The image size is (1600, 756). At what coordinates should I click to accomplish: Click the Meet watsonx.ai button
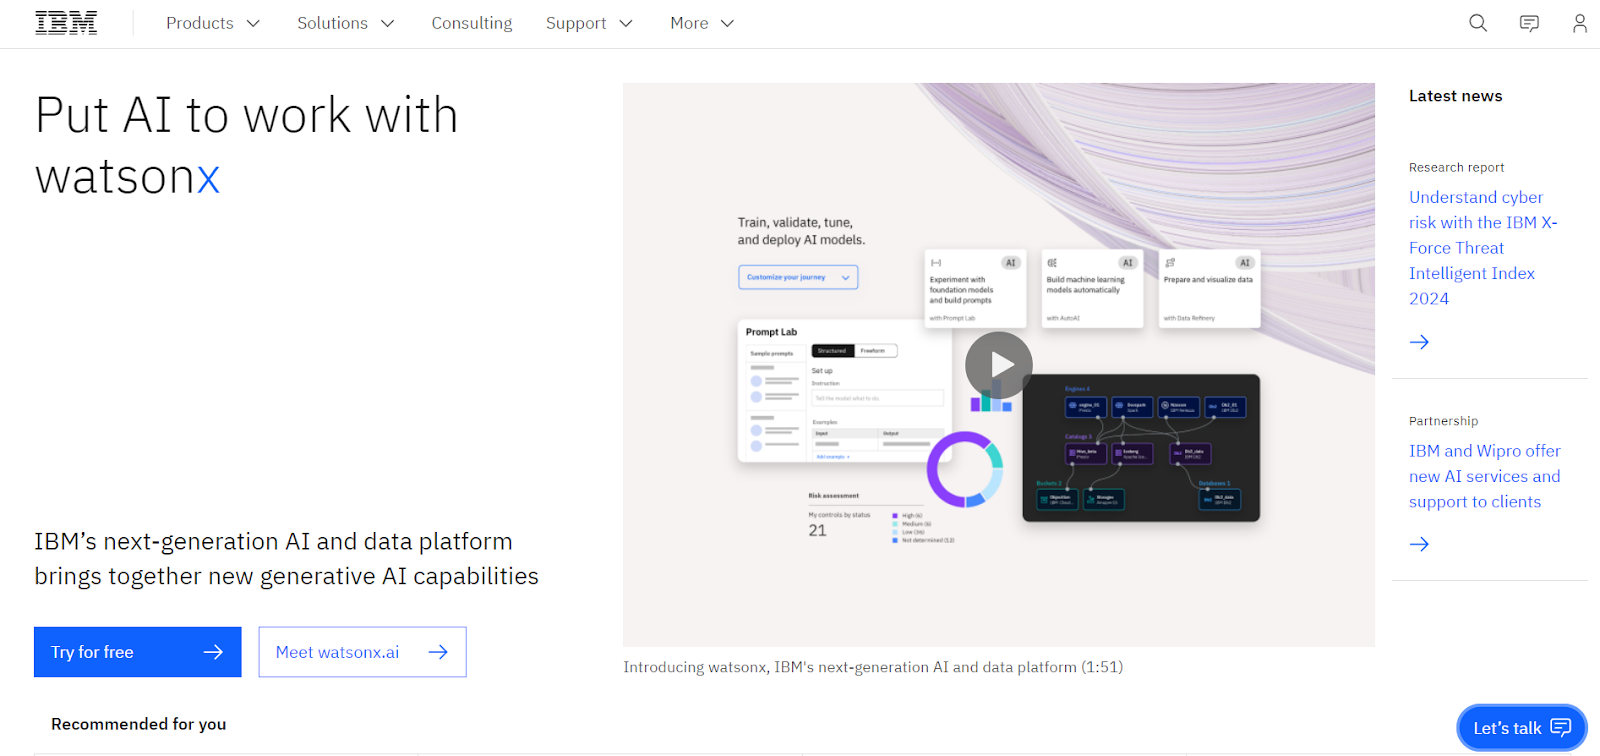click(362, 652)
